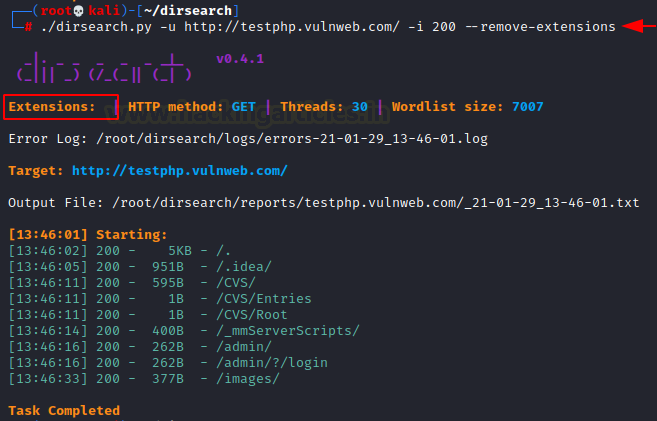Click the /CVS/ result path

tap(236, 283)
